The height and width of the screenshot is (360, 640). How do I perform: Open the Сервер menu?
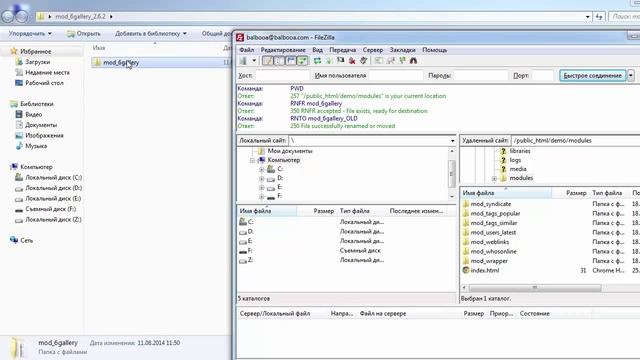(x=373, y=50)
